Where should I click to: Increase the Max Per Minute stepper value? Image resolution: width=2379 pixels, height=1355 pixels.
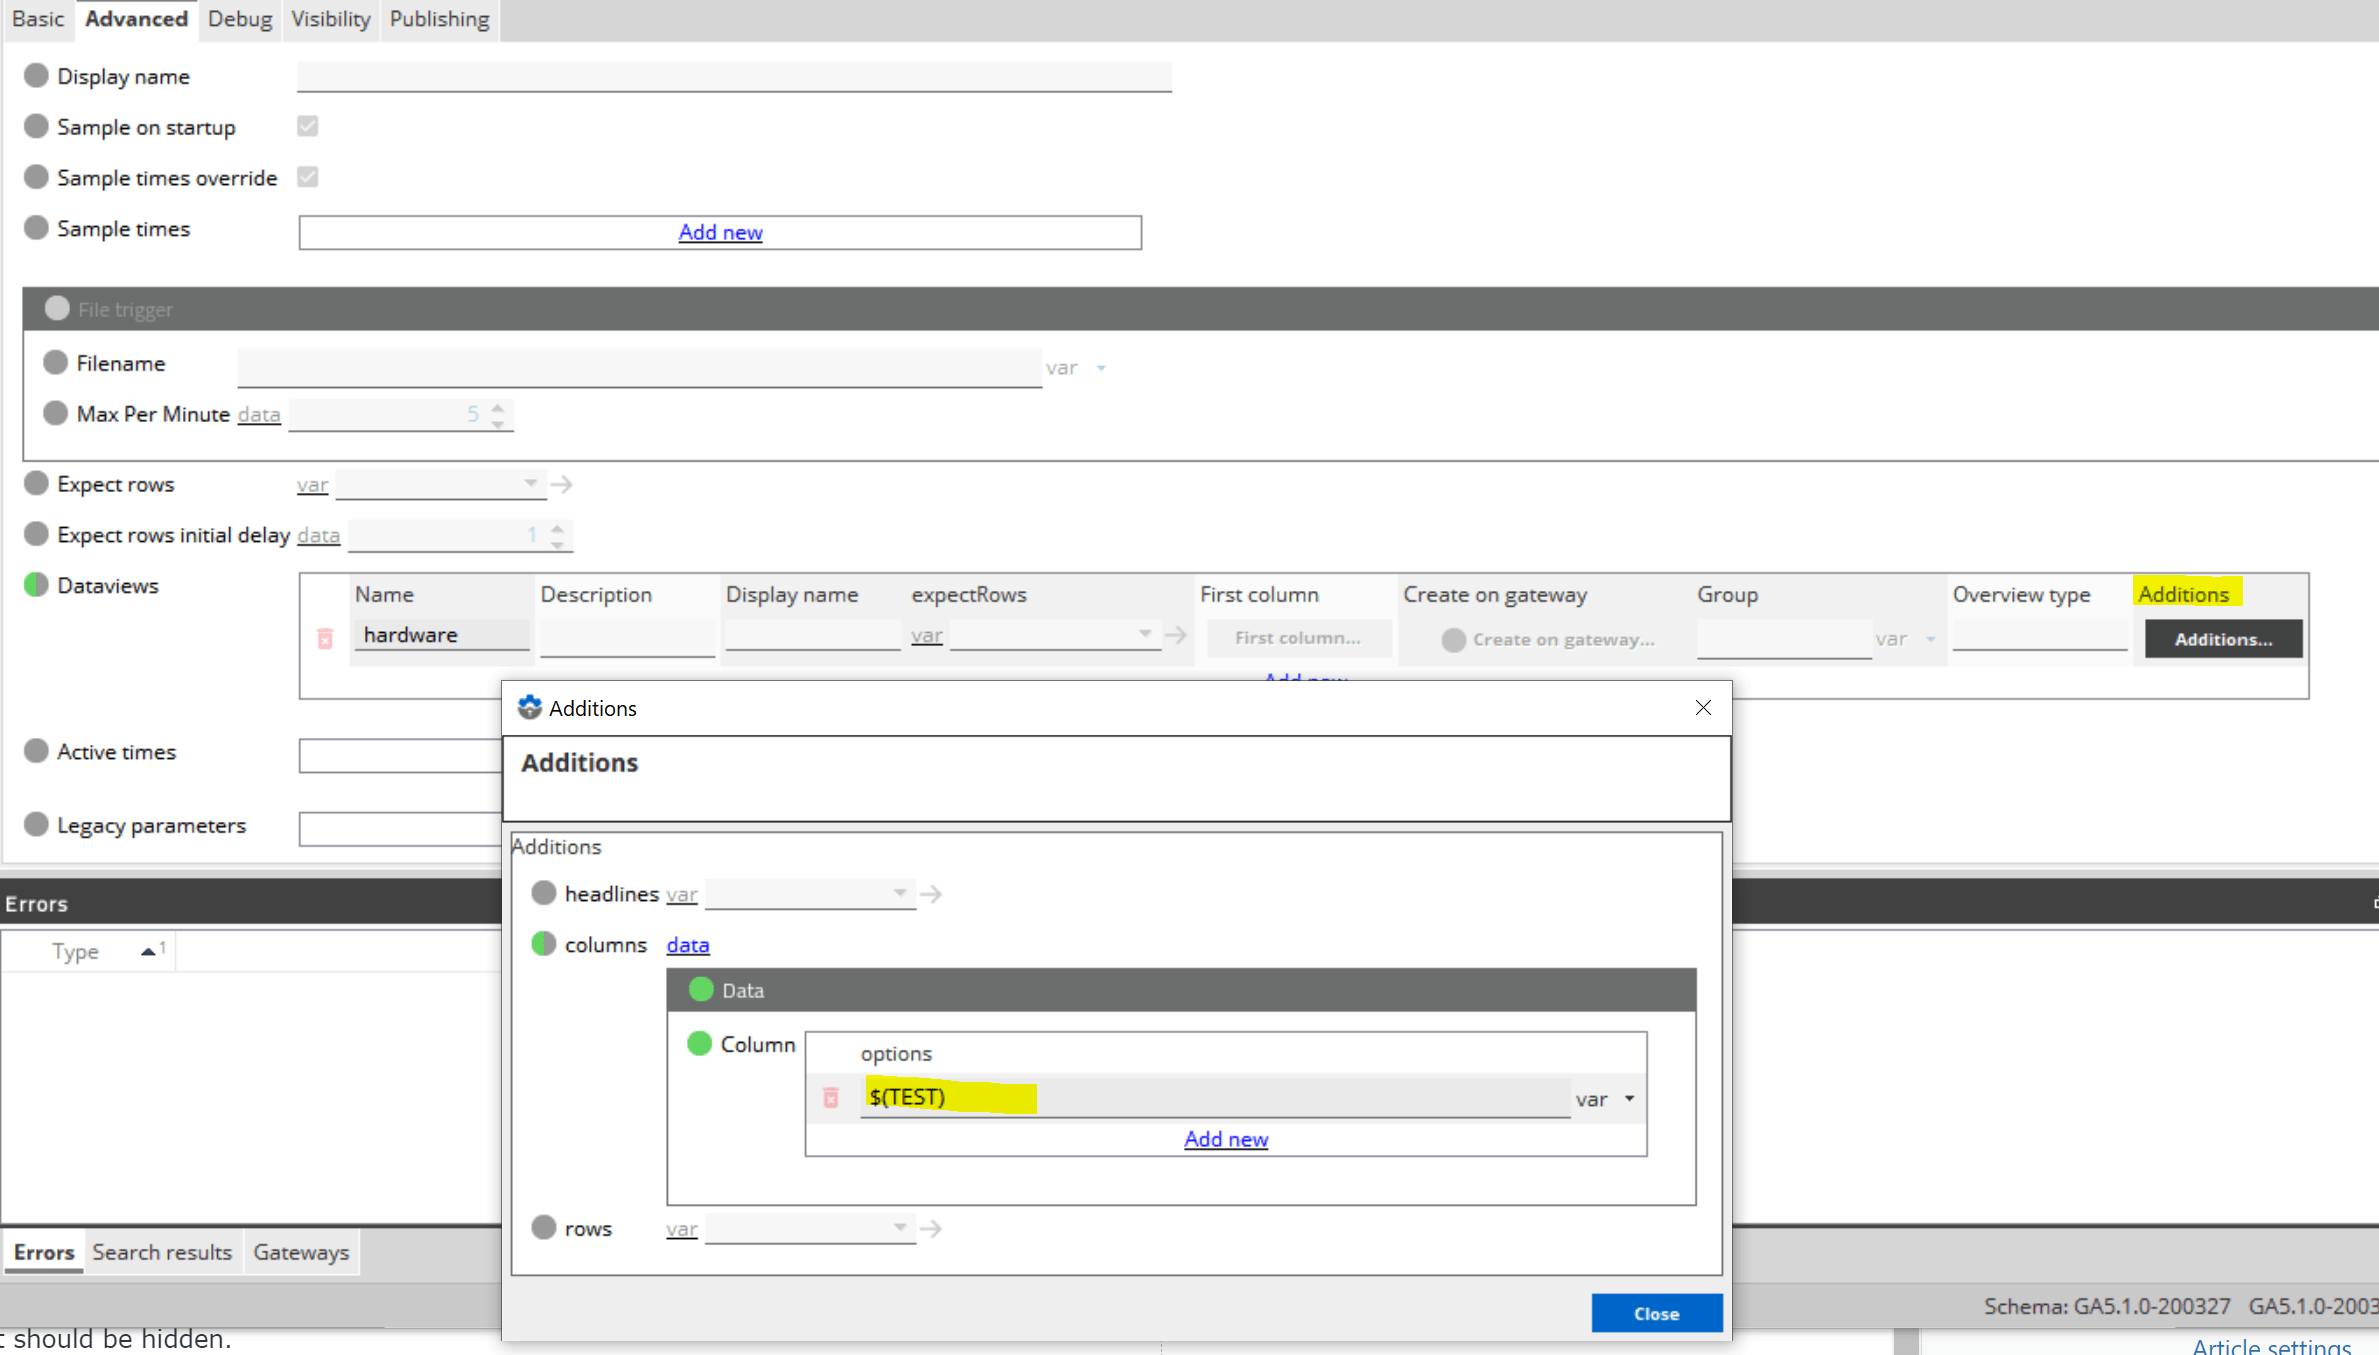click(498, 407)
